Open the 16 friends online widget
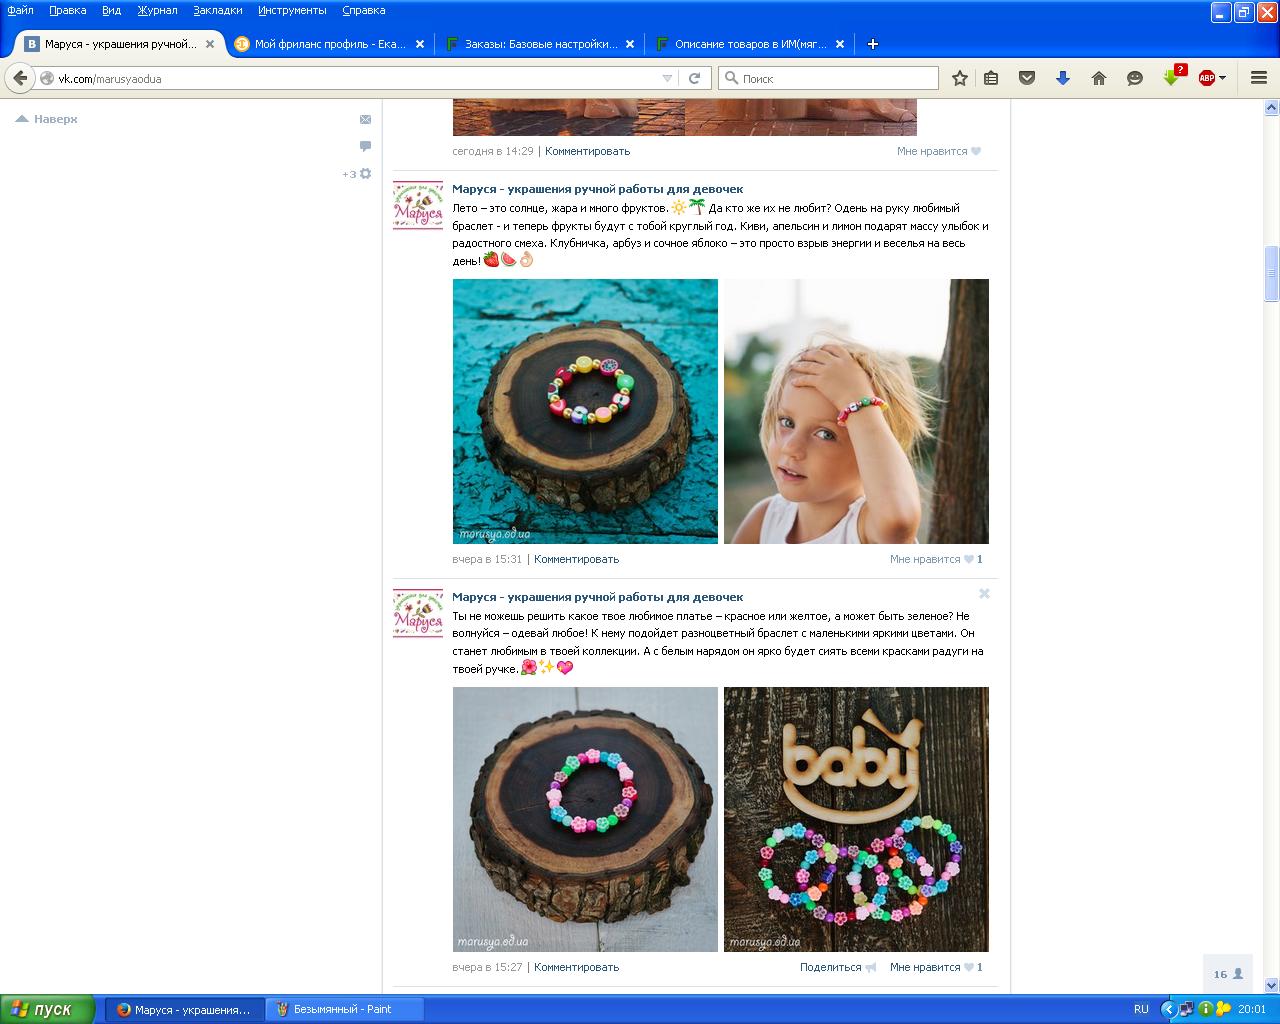1280x1024 pixels. [1227, 973]
